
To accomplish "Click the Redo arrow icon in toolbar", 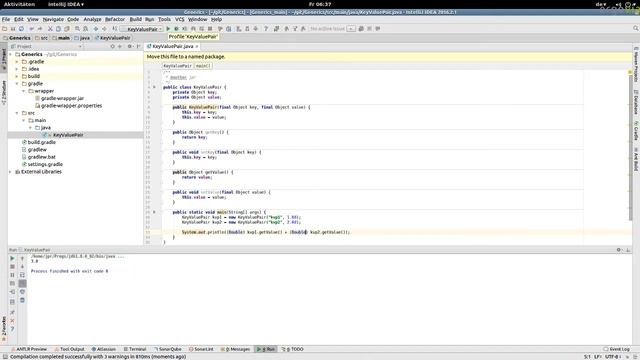I will 40,29.
